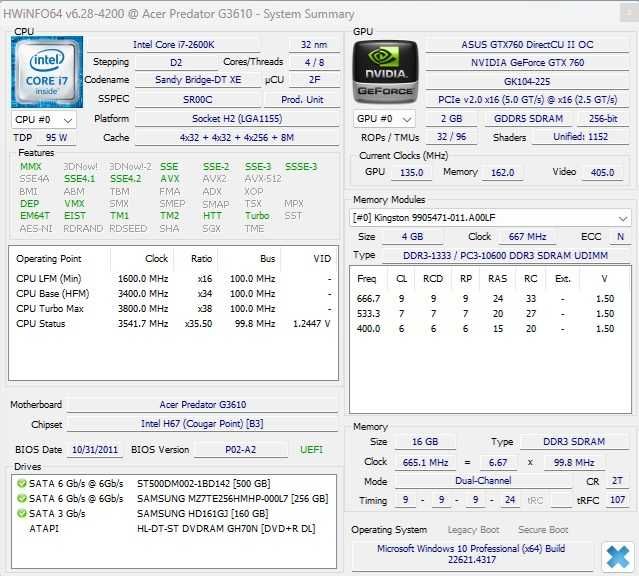Click the green UEFI label

coord(311,450)
